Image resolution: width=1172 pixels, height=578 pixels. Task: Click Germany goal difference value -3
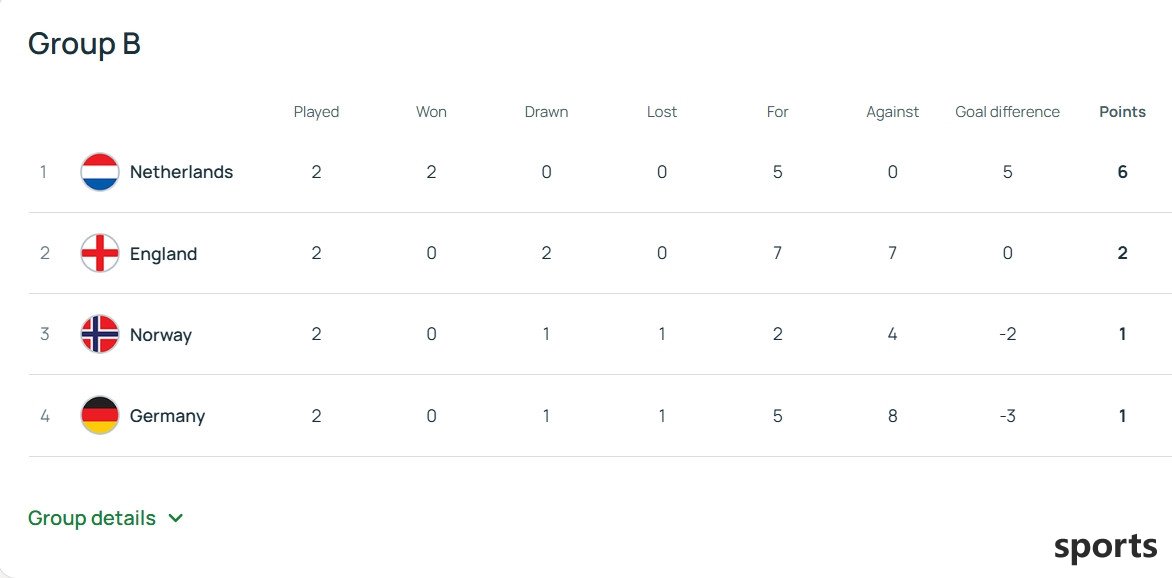1008,416
